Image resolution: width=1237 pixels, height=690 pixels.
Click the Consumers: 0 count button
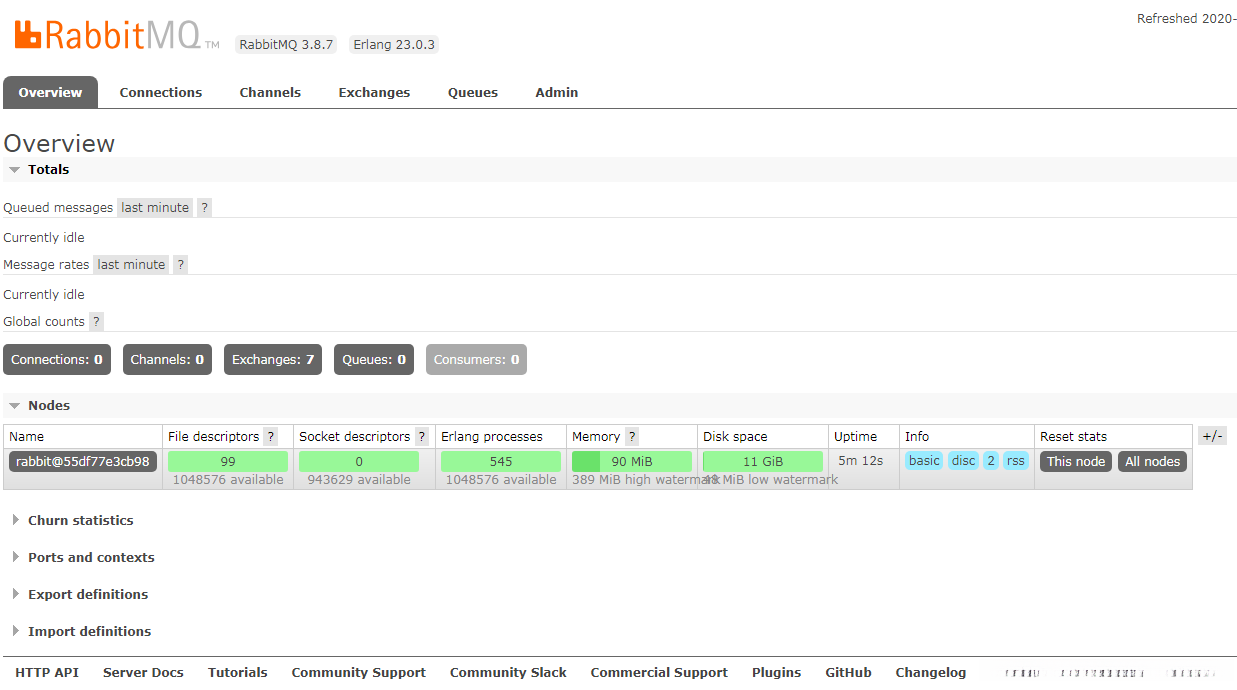476,360
